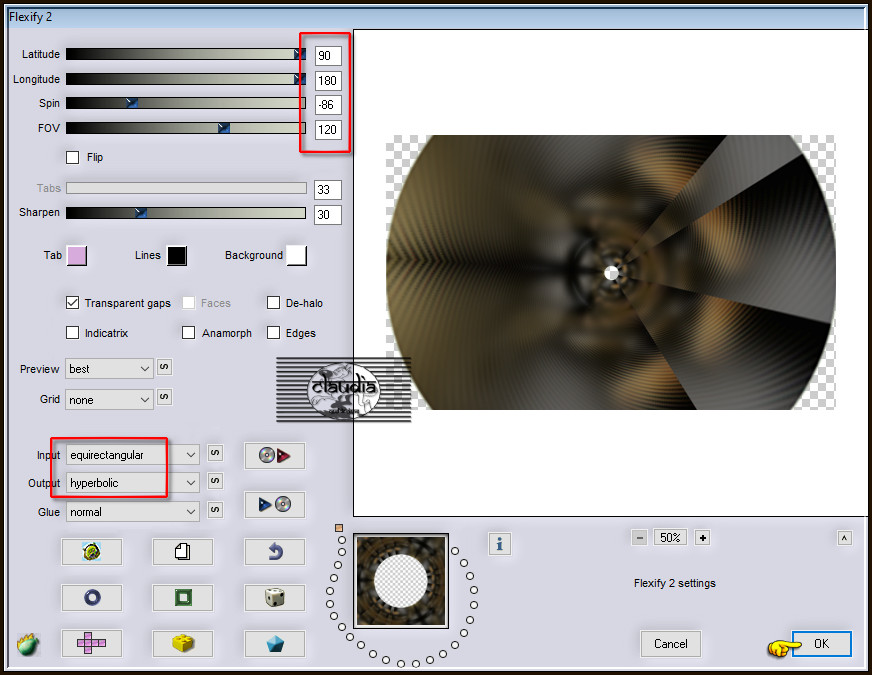Screen dimensions: 872x675
Task: Click the flaming globe icon
Action: [28, 644]
